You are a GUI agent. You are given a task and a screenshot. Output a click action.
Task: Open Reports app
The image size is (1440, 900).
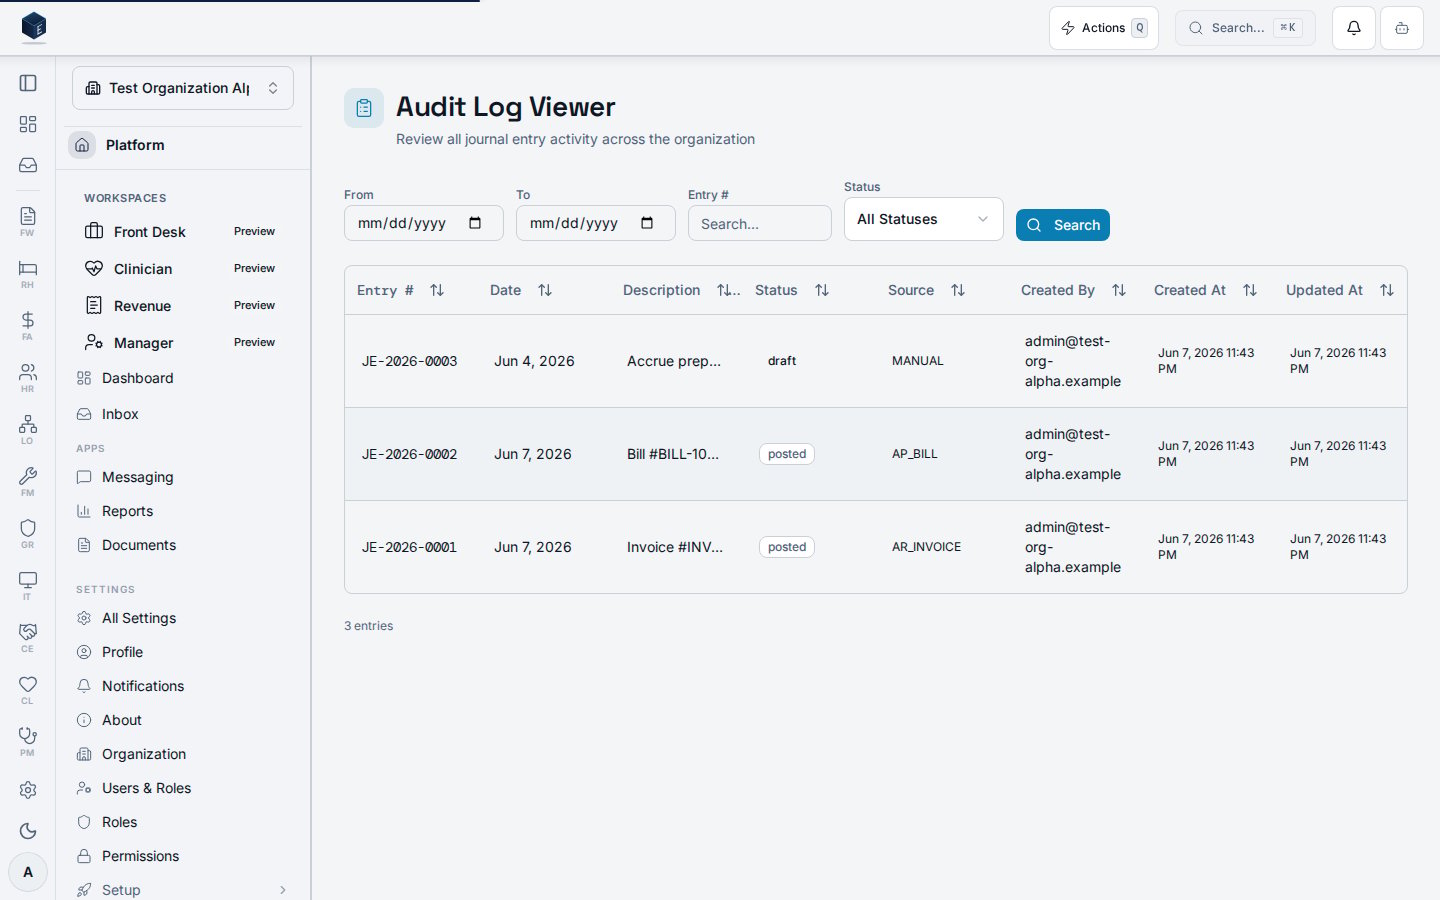coord(183,511)
